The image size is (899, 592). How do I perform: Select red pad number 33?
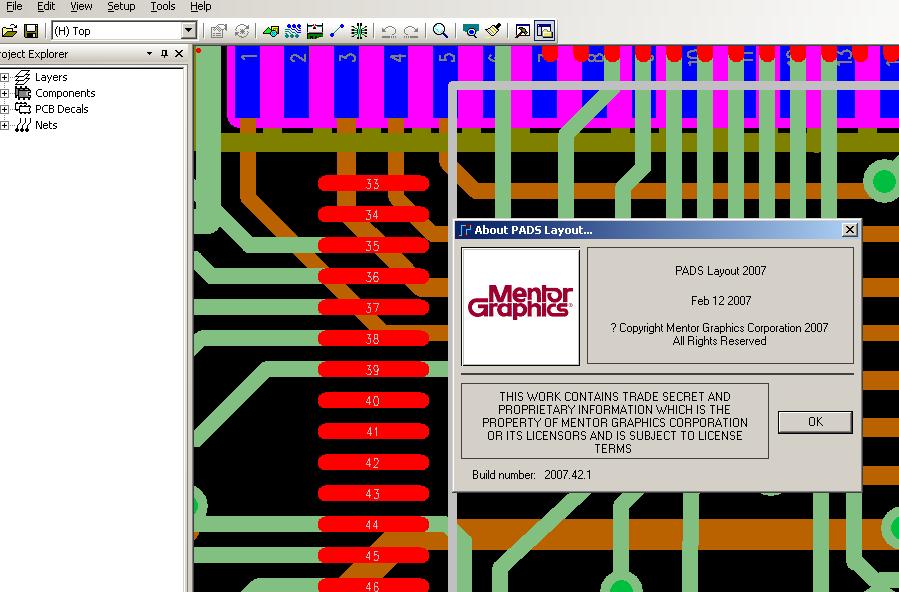(x=373, y=183)
